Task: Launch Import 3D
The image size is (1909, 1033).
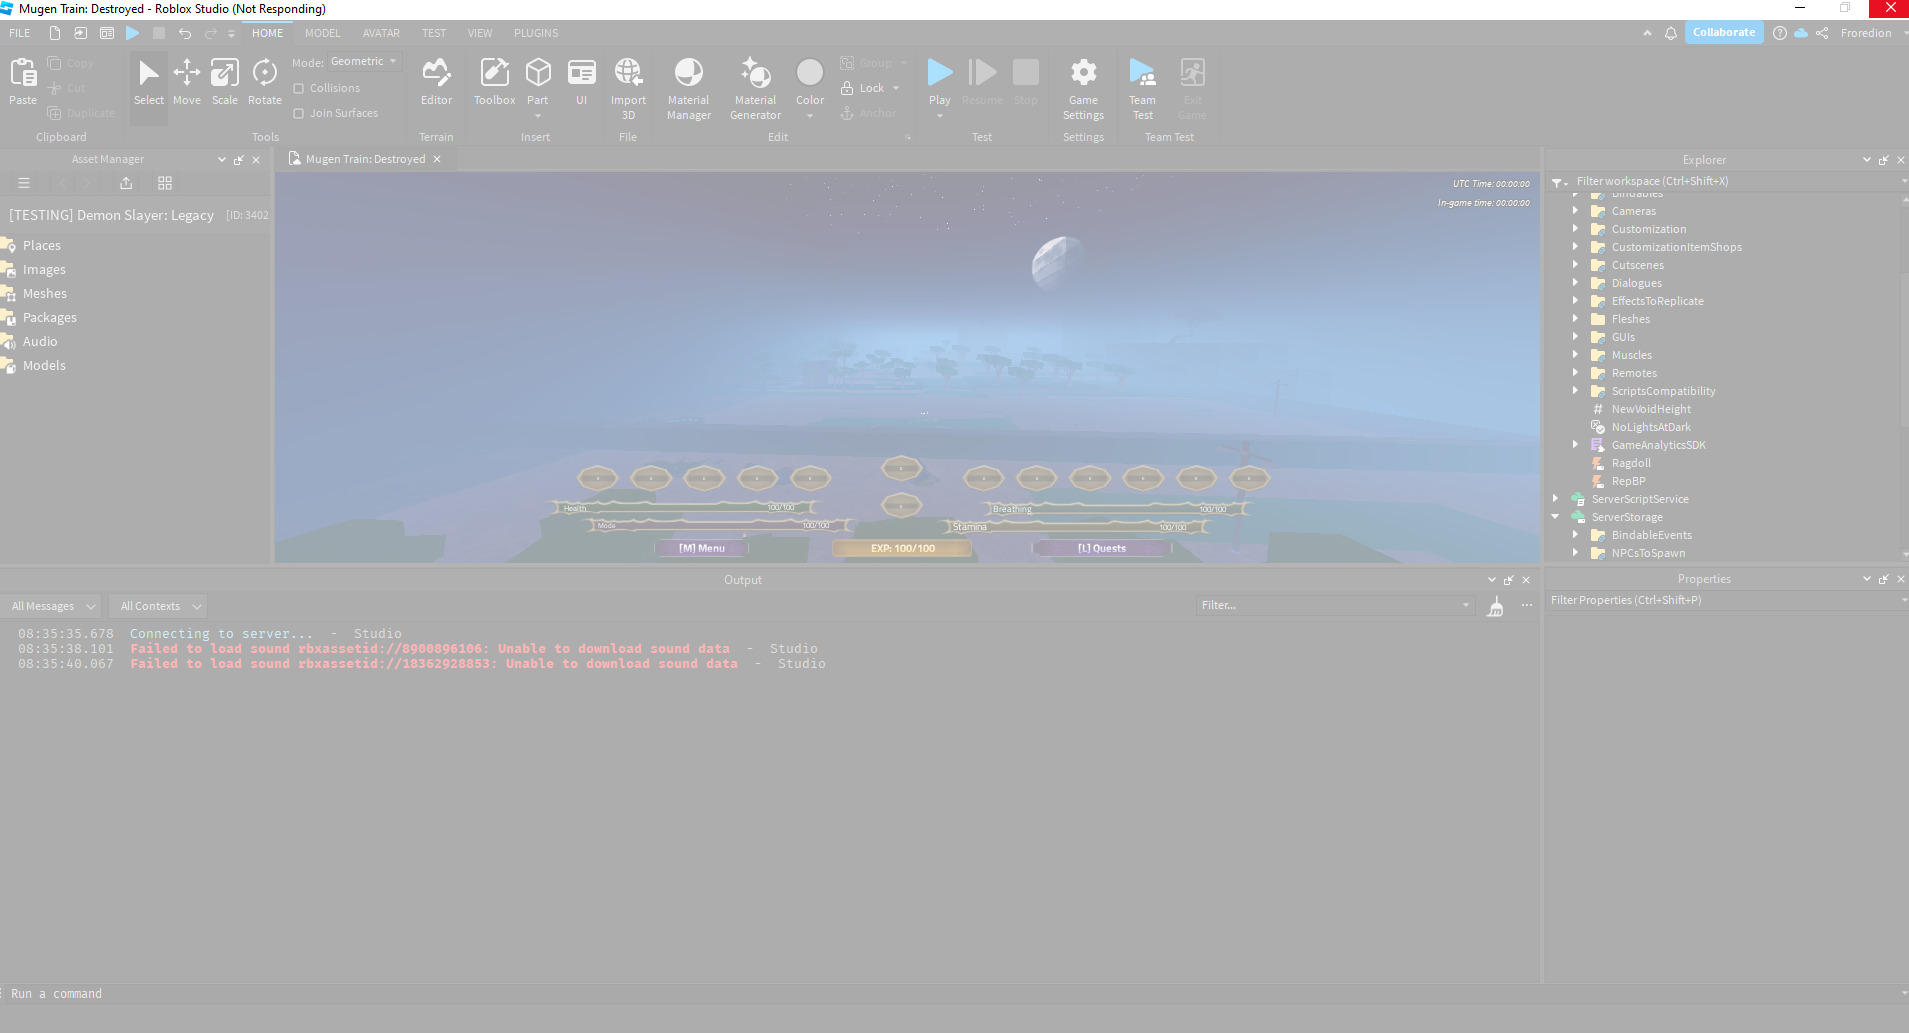Action: 628,85
